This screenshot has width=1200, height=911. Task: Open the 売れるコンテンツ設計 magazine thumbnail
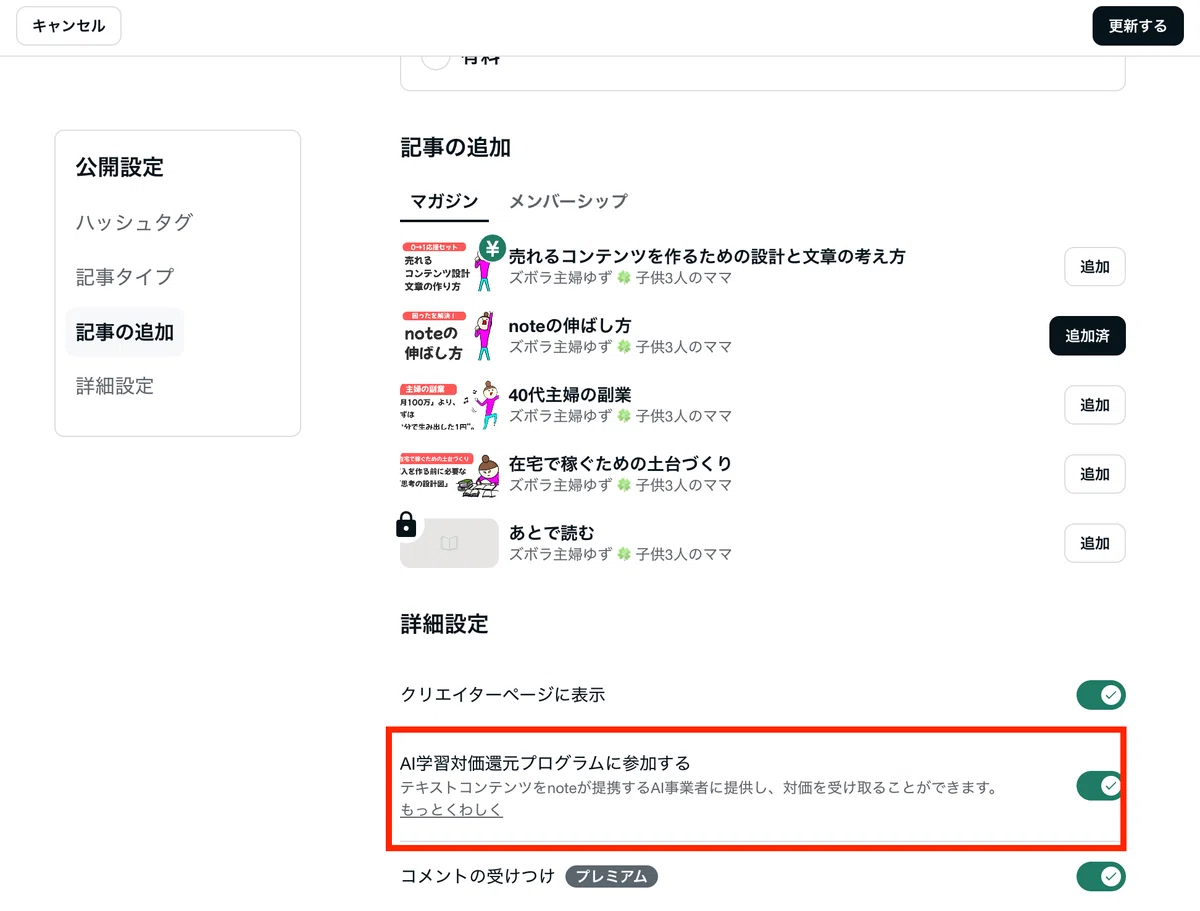click(449, 266)
